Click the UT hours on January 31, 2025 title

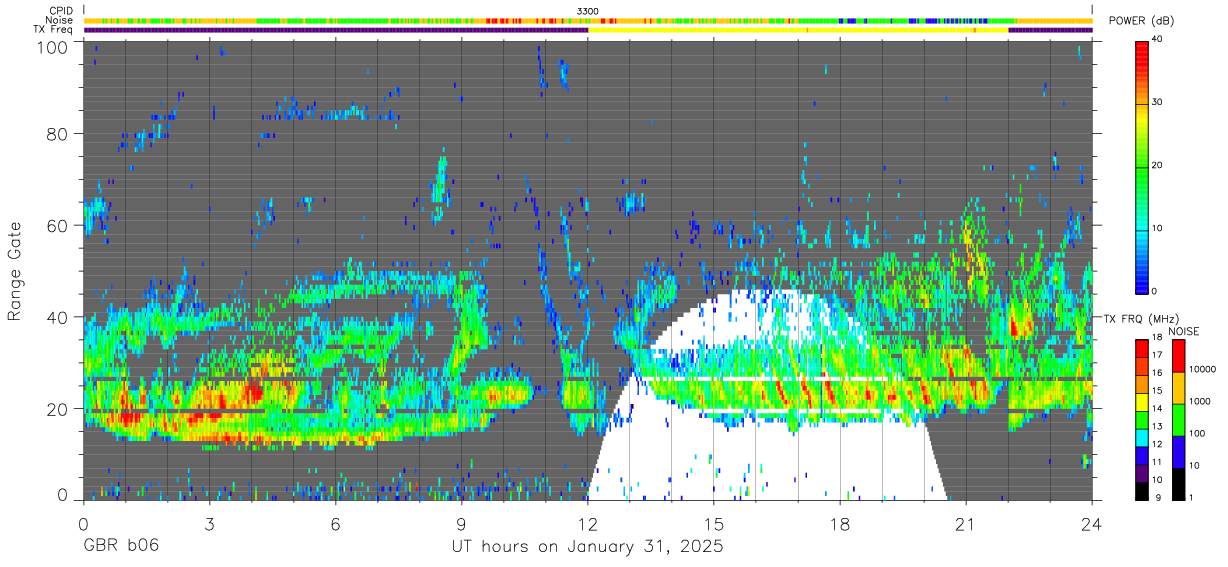(588, 548)
